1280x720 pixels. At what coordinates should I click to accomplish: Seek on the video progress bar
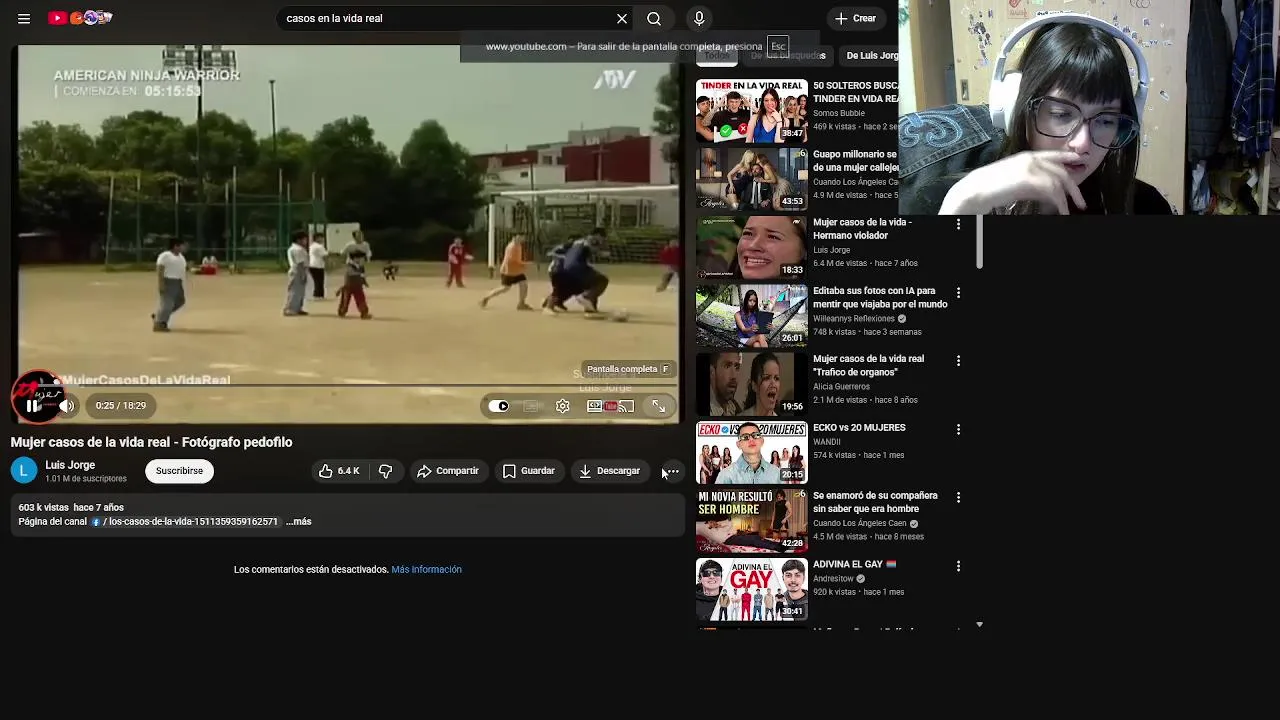[x=347, y=385]
